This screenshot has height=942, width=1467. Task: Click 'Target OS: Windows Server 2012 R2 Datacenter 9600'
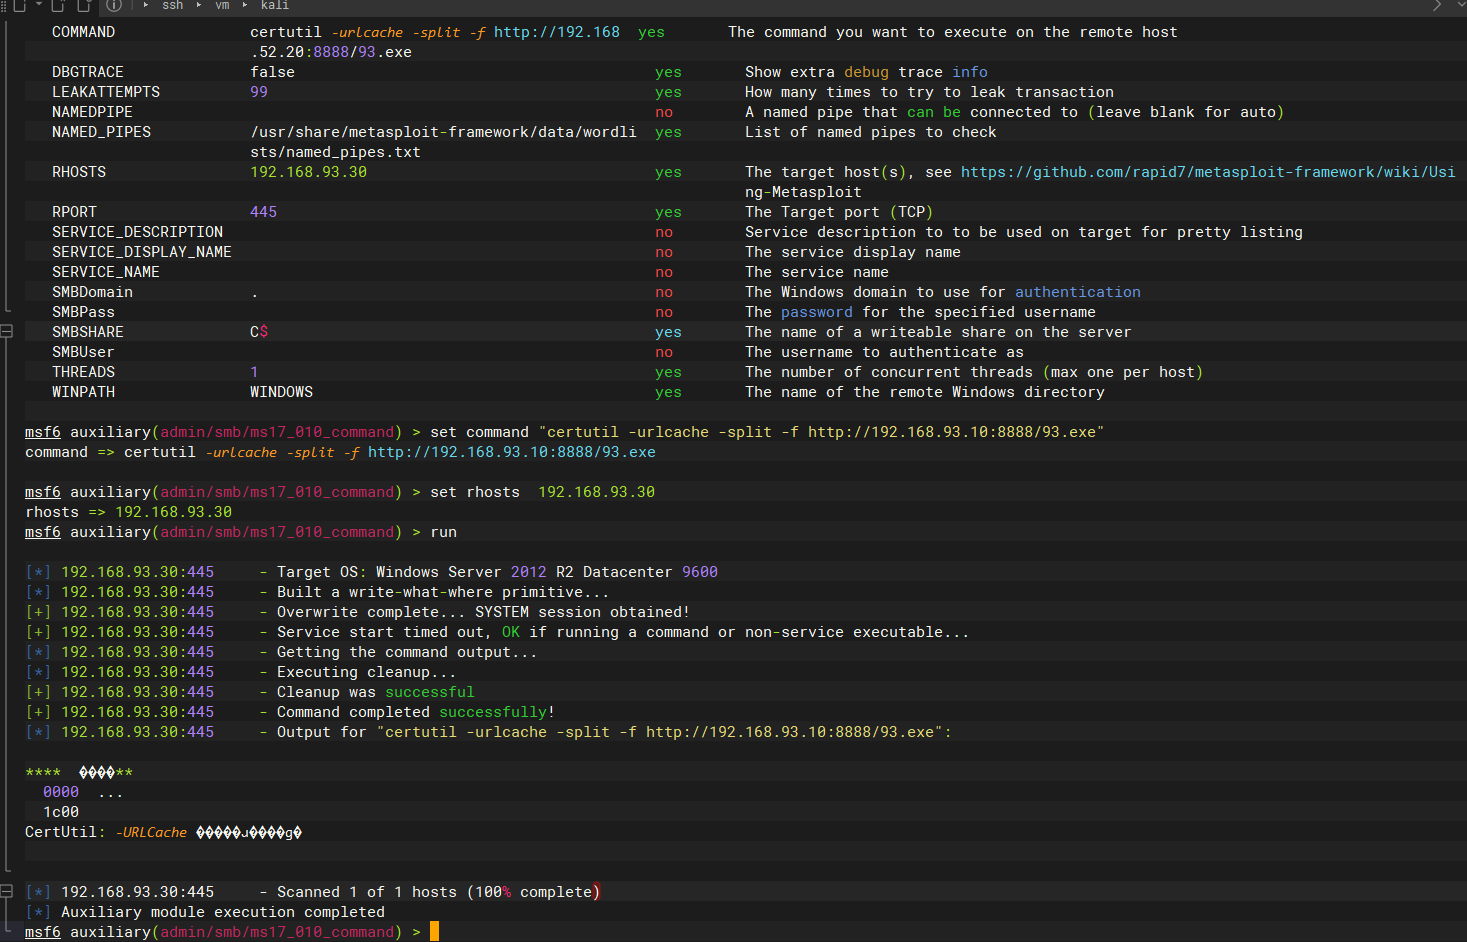[x=497, y=572]
